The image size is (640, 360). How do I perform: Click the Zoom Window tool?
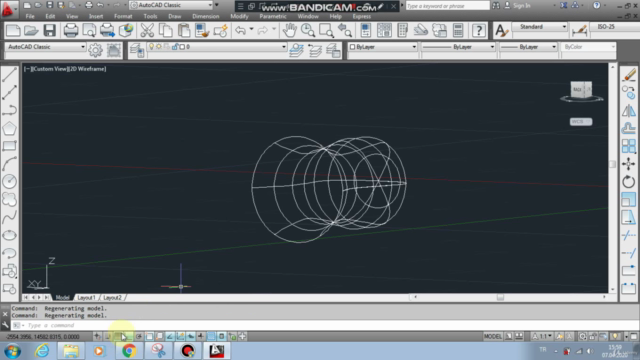coord(327,31)
